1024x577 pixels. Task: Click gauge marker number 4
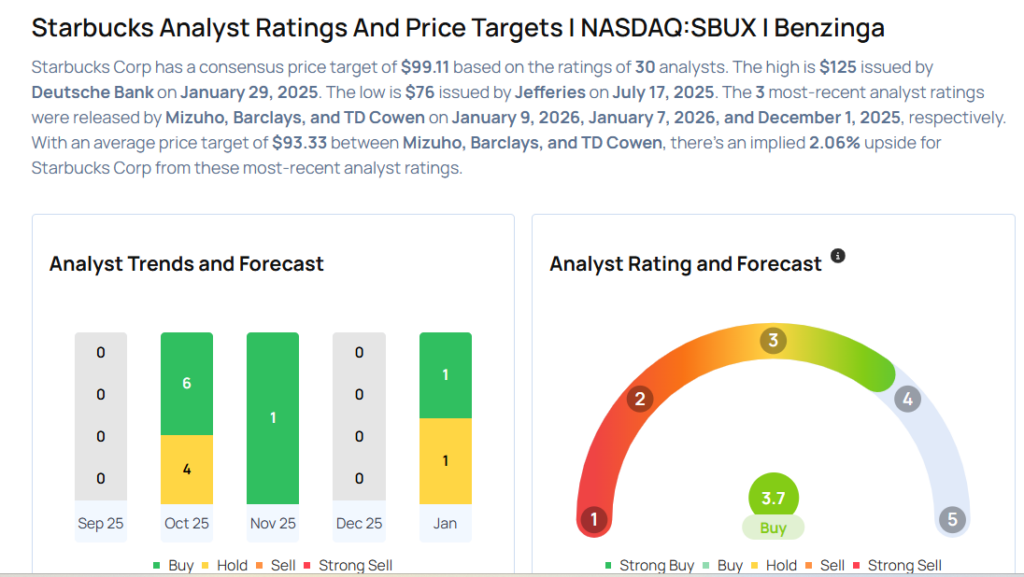click(x=907, y=399)
